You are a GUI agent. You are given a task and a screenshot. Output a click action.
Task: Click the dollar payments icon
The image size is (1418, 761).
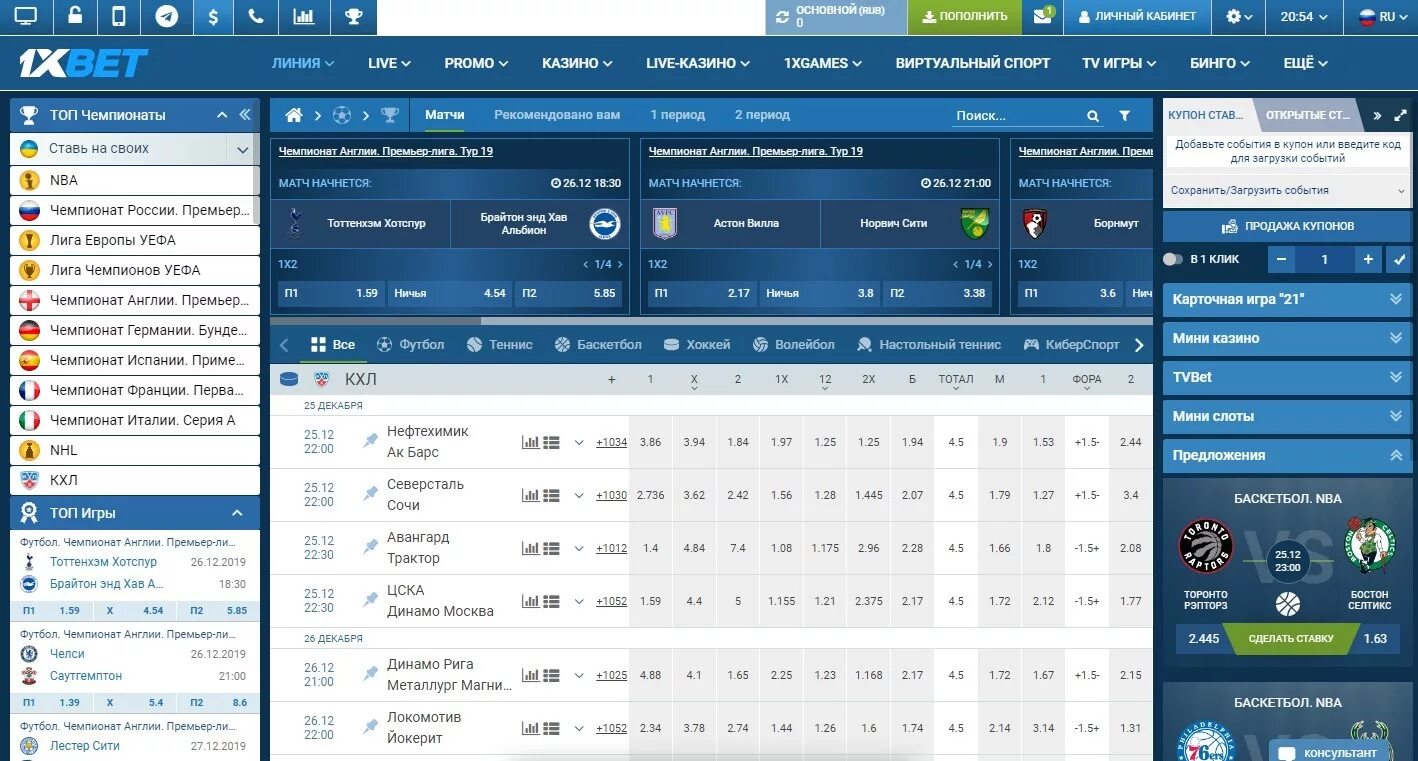(x=212, y=16)
